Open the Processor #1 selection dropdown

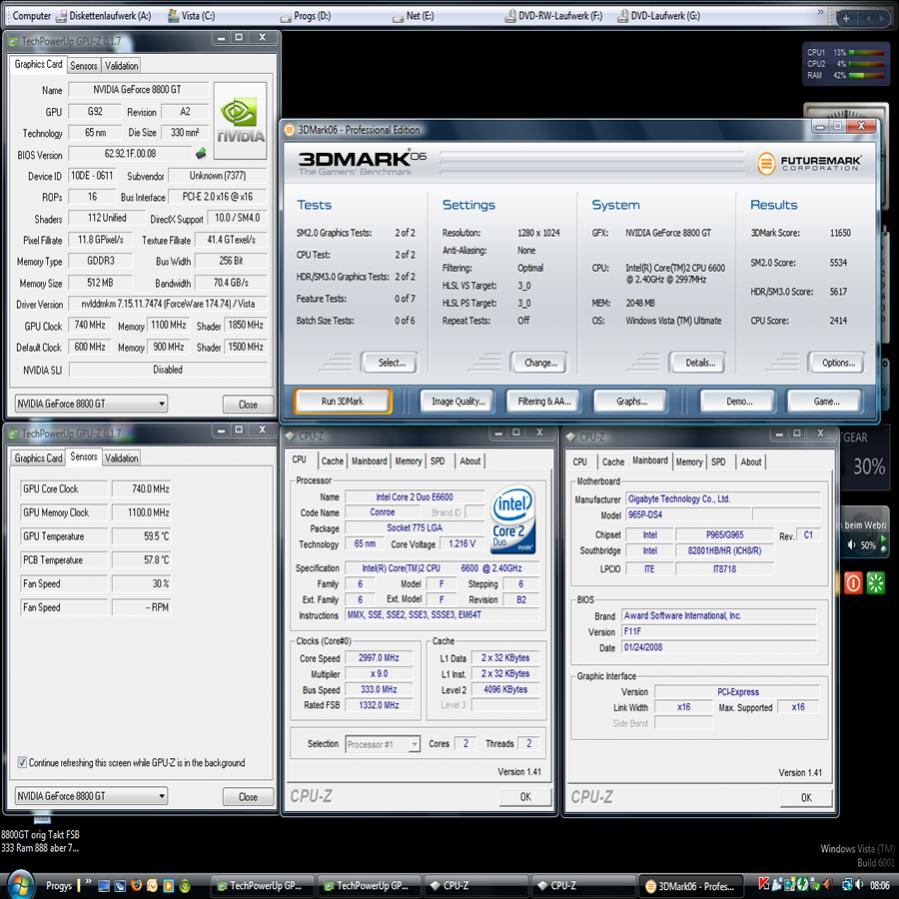[x=382, y=744]
